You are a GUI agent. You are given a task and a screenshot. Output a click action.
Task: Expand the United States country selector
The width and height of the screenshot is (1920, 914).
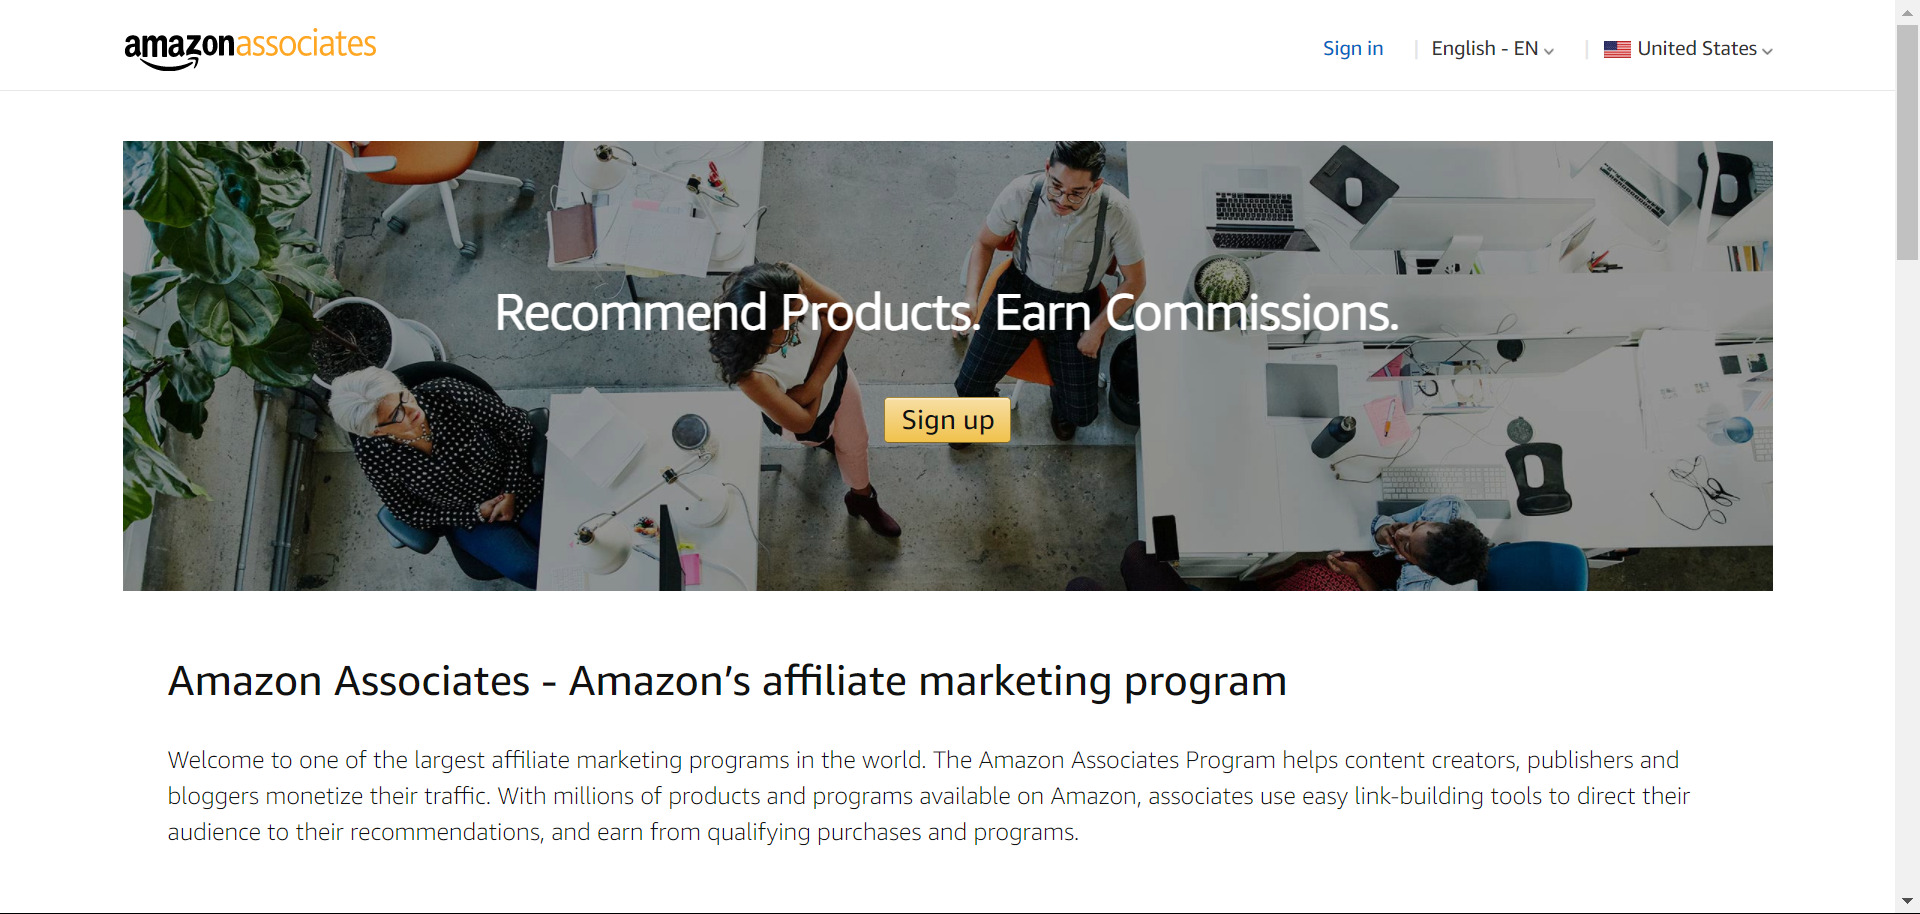[1688, 49]
